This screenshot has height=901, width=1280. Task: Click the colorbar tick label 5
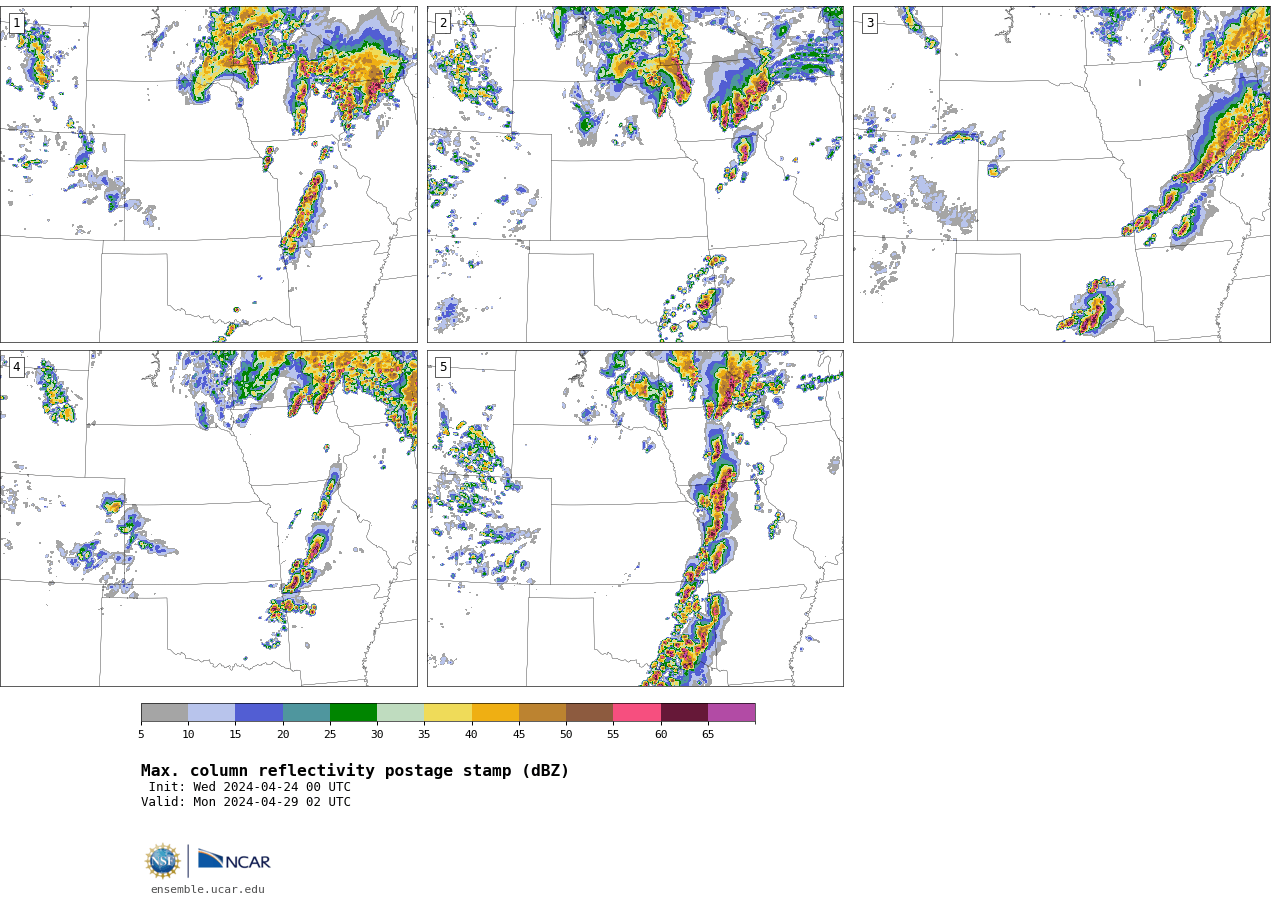tap(141, 735)
